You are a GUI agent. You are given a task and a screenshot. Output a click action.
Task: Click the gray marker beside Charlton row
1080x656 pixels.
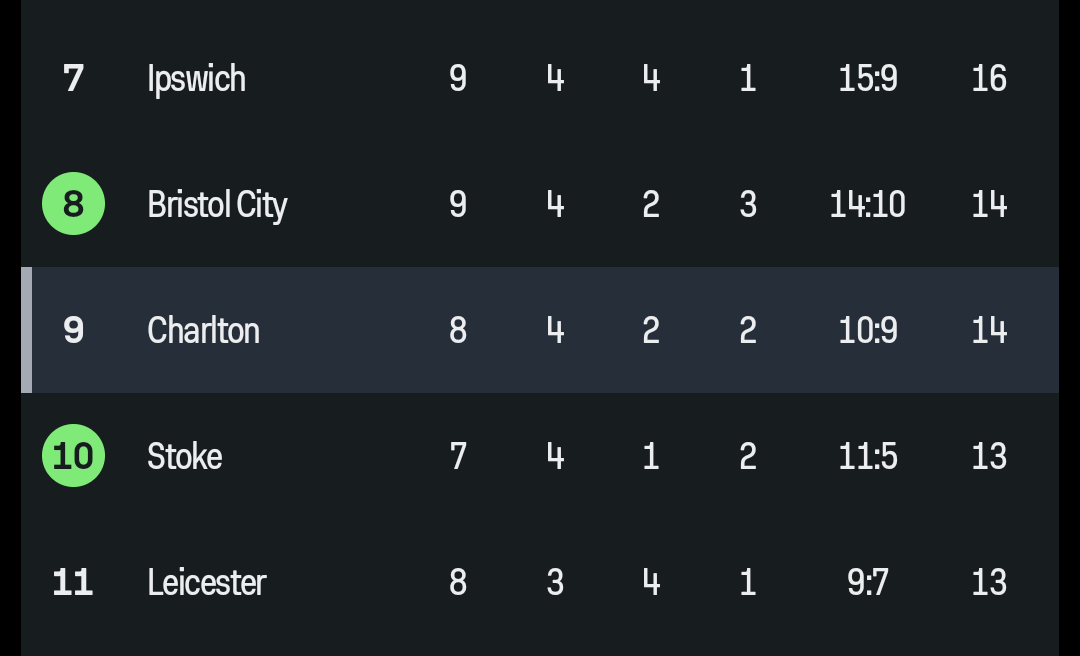click(x=27, y=330)
